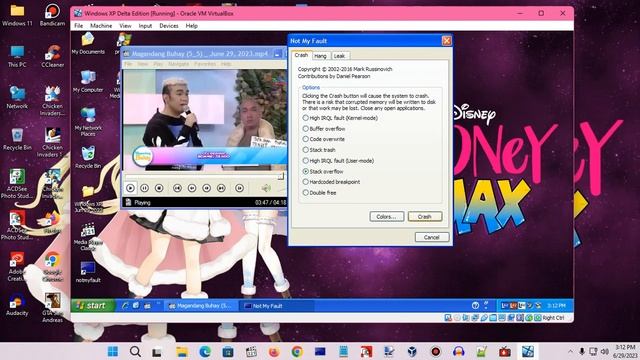Close the Not My Fault dialog

click(x=447, y=41)
